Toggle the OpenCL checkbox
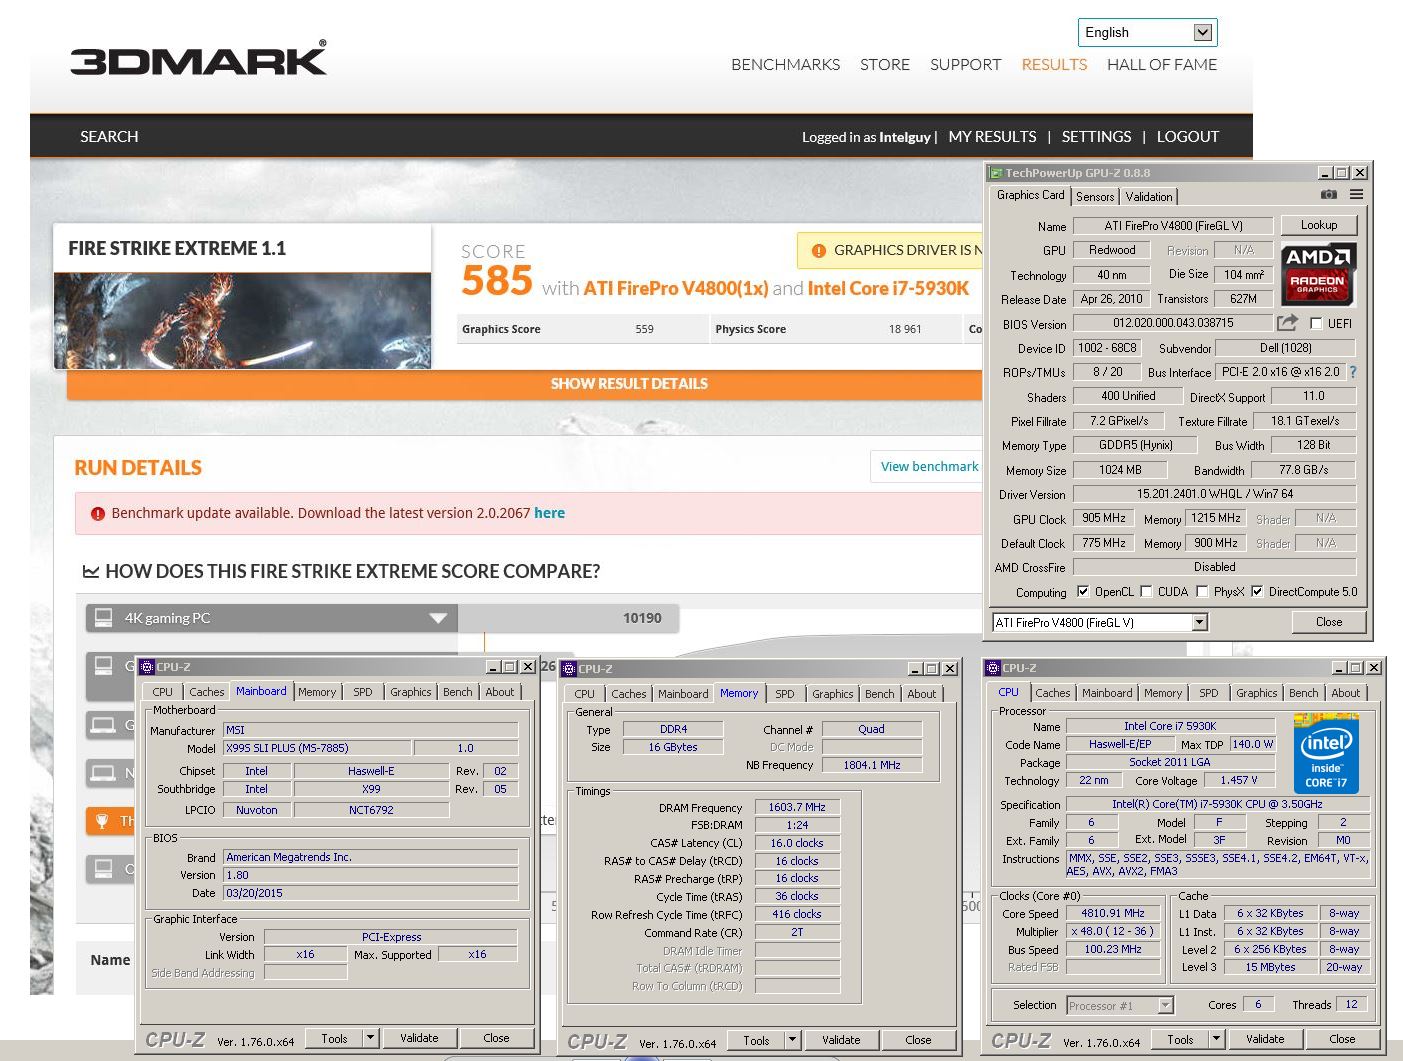The height and width of the screenshot is (1061, 1403). (x=1083, y=592)
